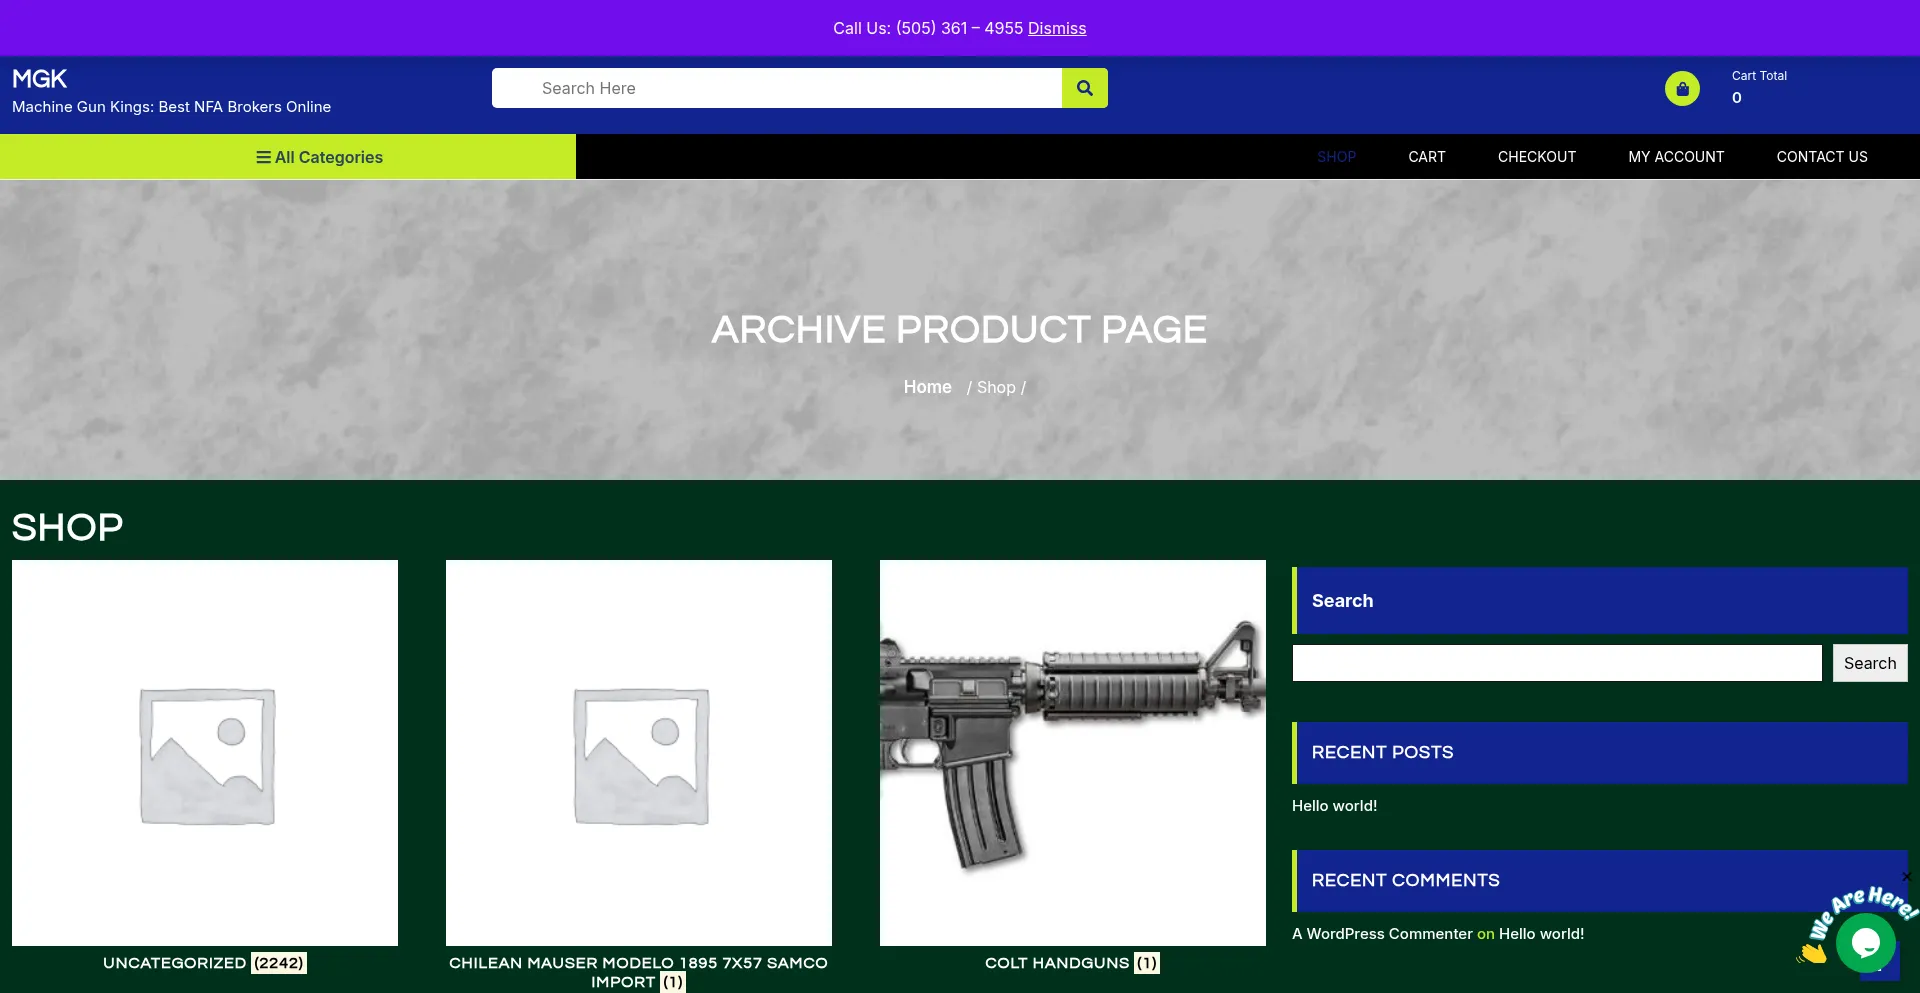Open the Colt Handguns rifle image
Image resolution: width=1920 pixels, height=993 pixels.
(x=1073, y=753)
